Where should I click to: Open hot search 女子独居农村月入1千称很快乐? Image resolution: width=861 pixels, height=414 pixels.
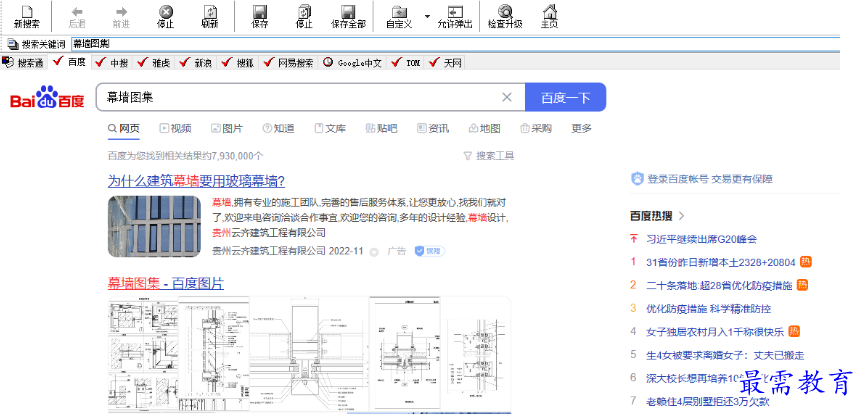pyautogui.click(x=716, y=332)
